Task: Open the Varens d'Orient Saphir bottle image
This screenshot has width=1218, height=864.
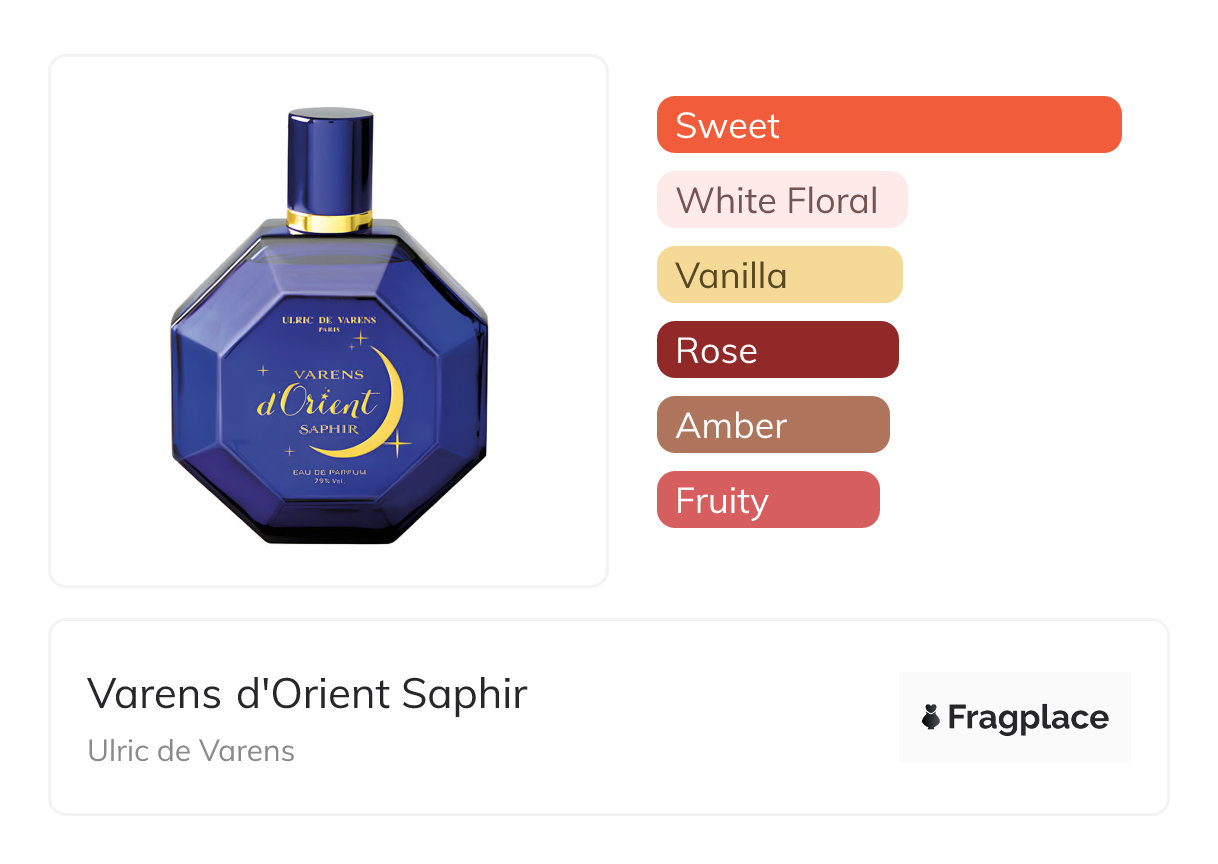Action: 329,326
